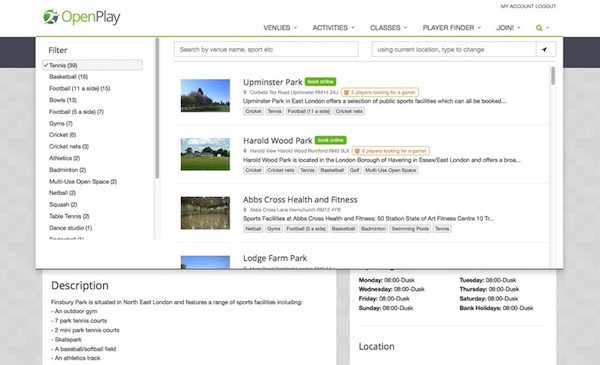The width and height of the screenshot is (600, 365).
Task: Click the Netball tag on Abbs Cross
Action: (253, 229)
